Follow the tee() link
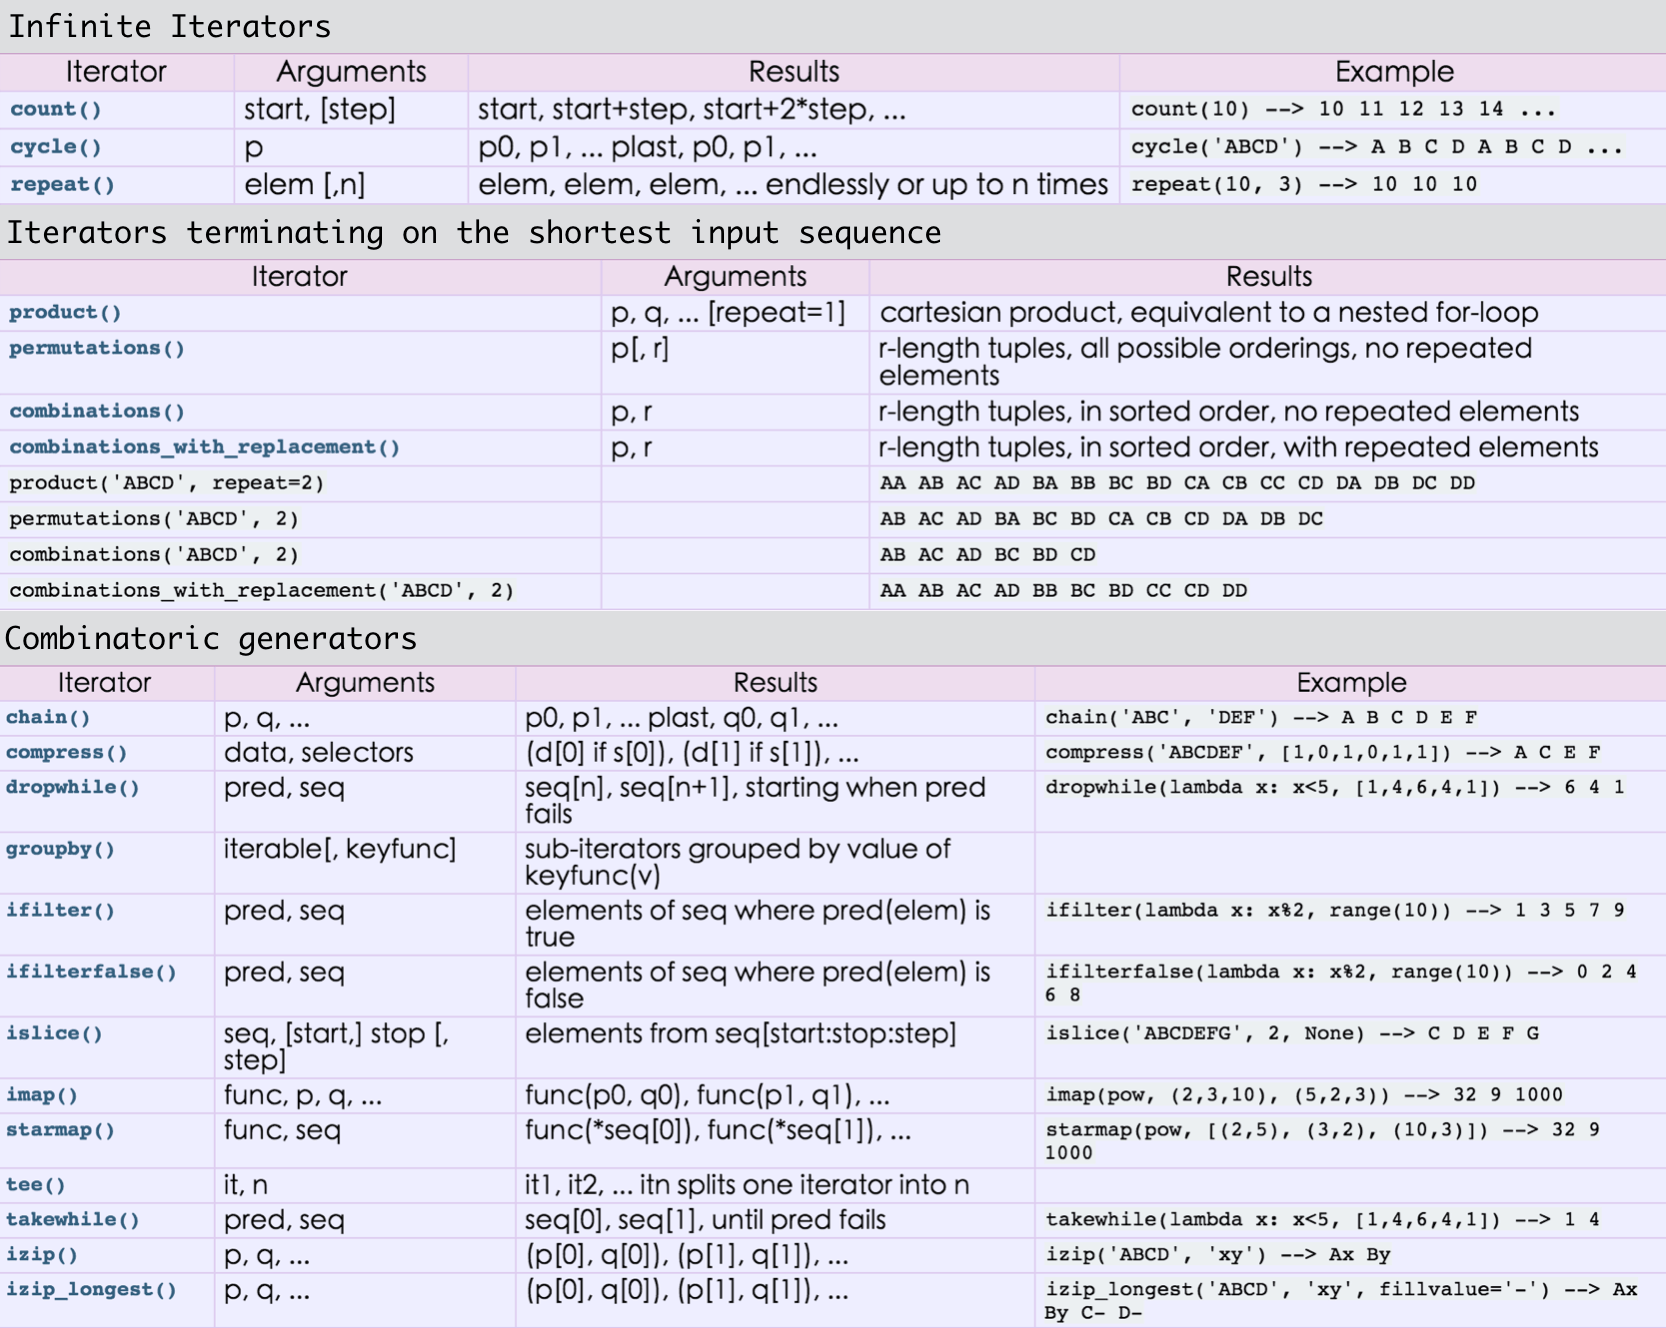 tap(36, 1185)
